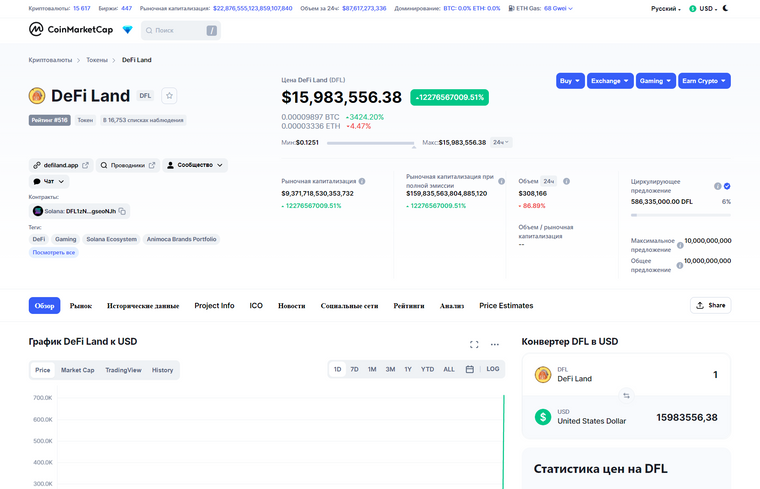Open info icon for Рыночная капитализация
Viewport: 760px width, 489px height.
362,181
